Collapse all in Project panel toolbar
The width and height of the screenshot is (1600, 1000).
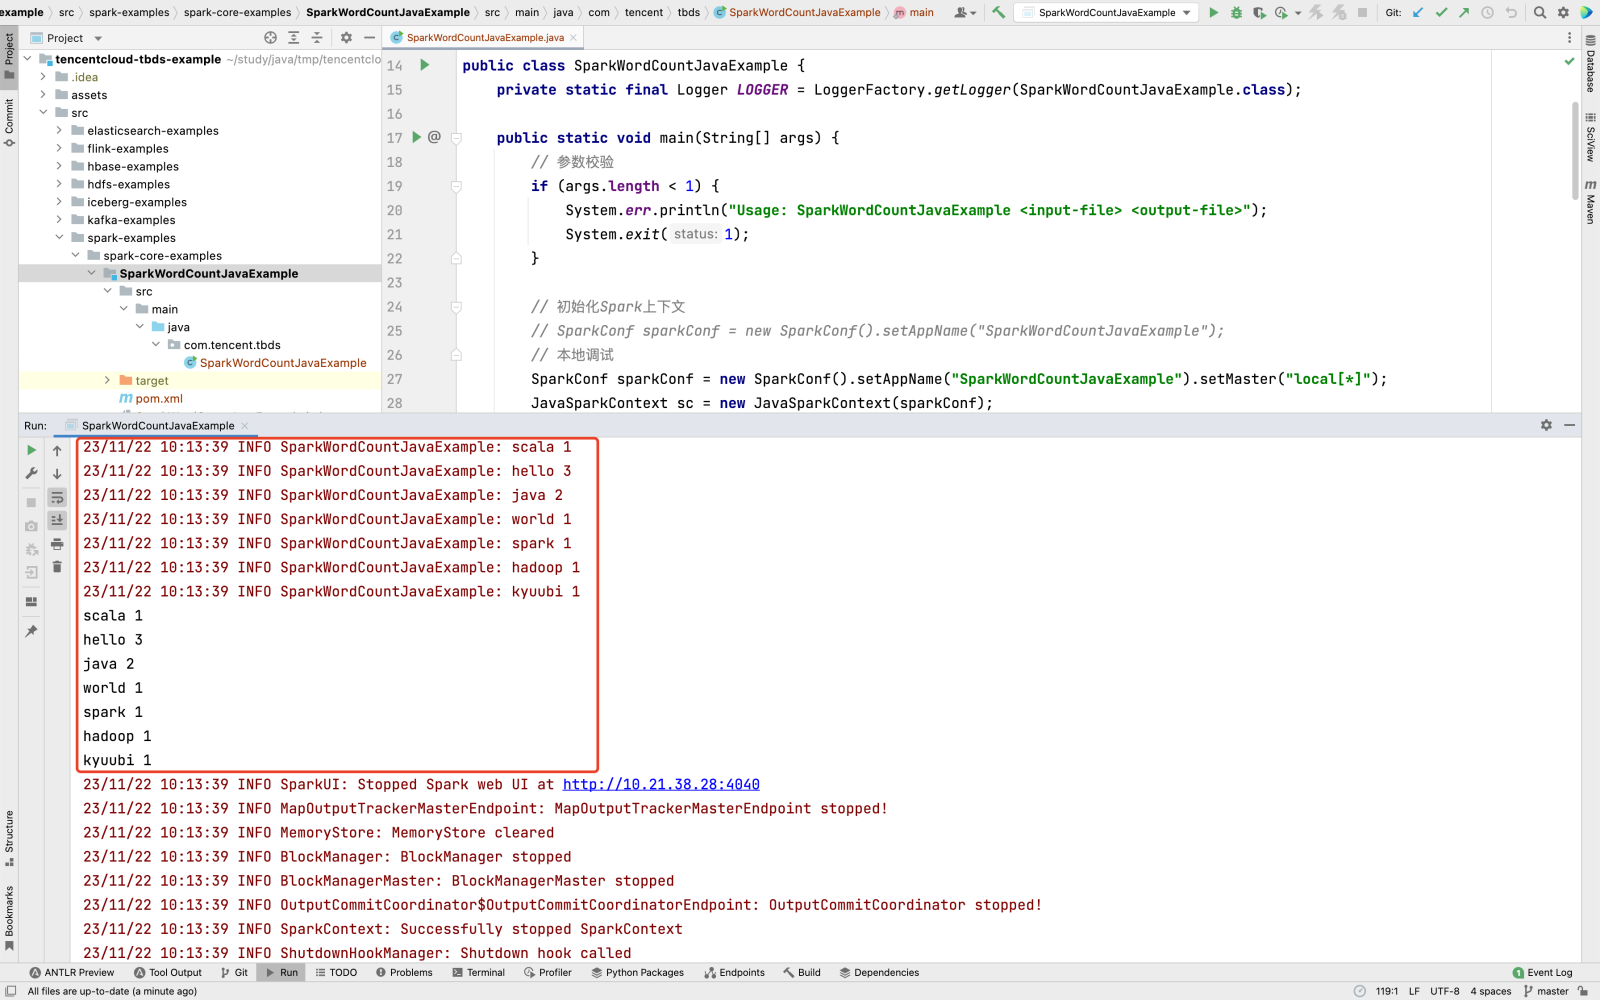click(x=317, y=38)
